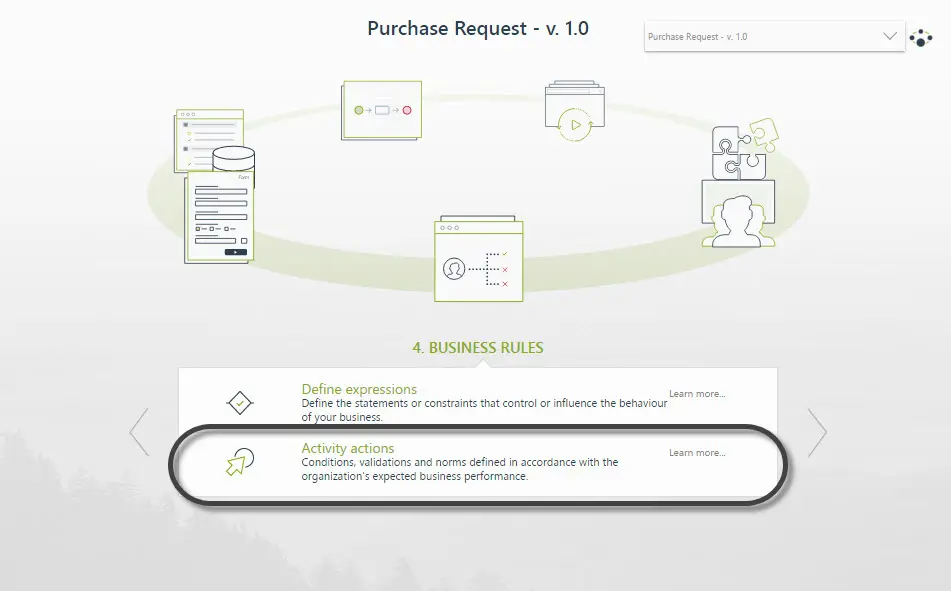Screen dimensions: 951x591
Task: Click the 4. BUSINESS RULES heading
Action: 478,348
